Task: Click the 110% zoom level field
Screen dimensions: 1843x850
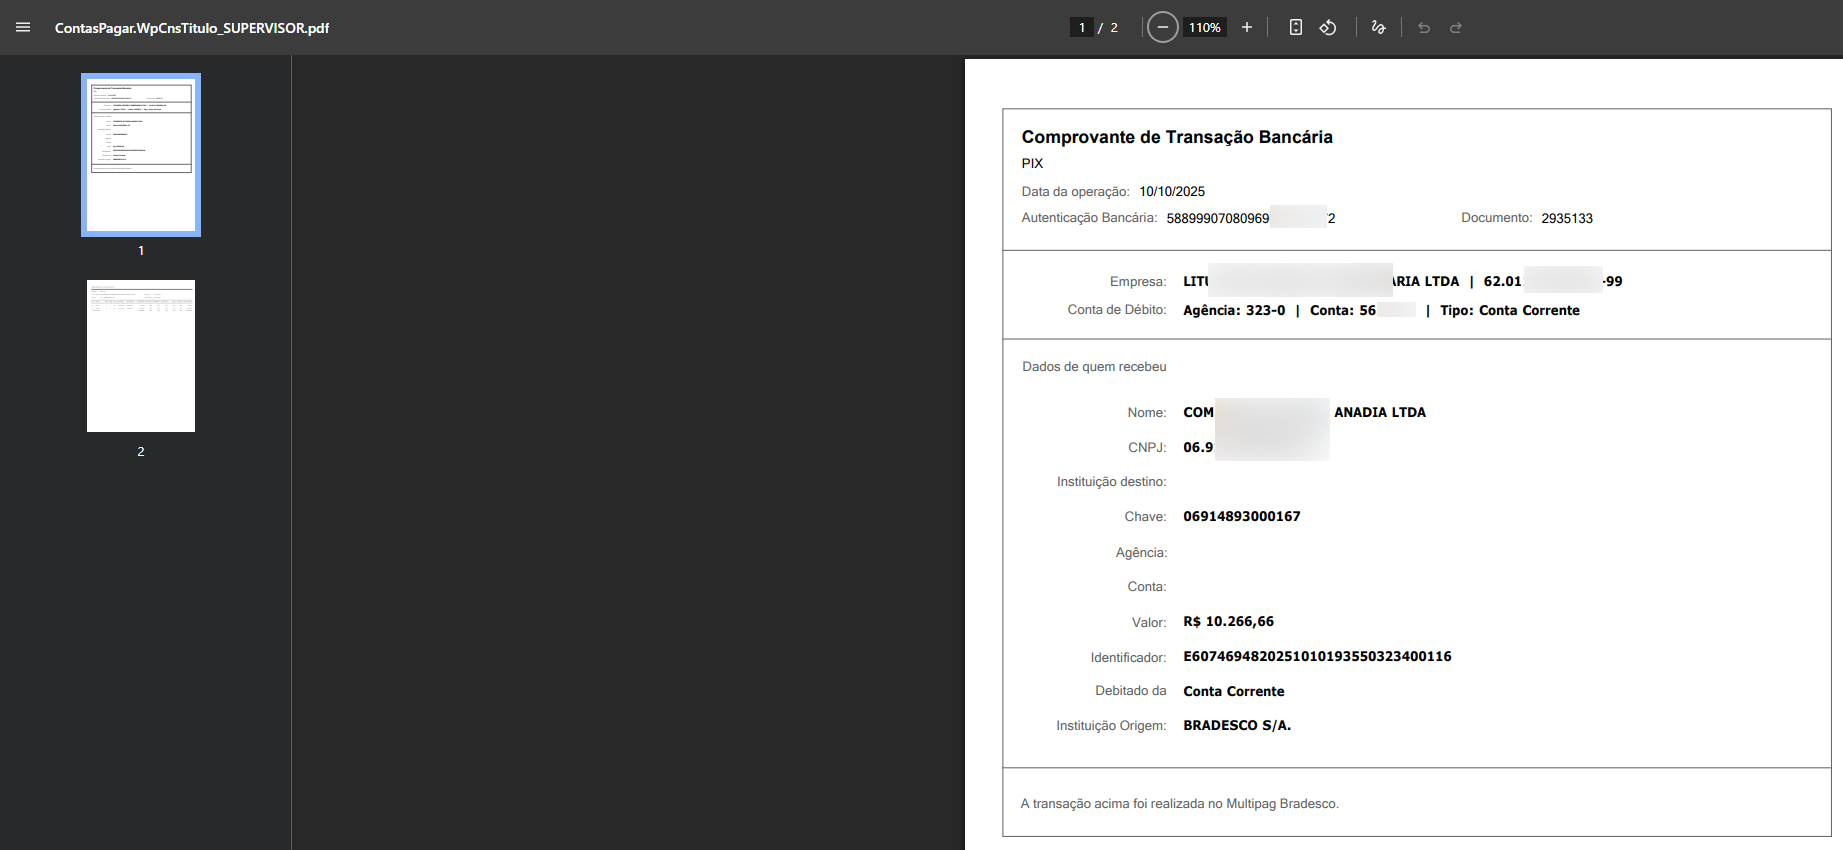Action: point(1204,27)
